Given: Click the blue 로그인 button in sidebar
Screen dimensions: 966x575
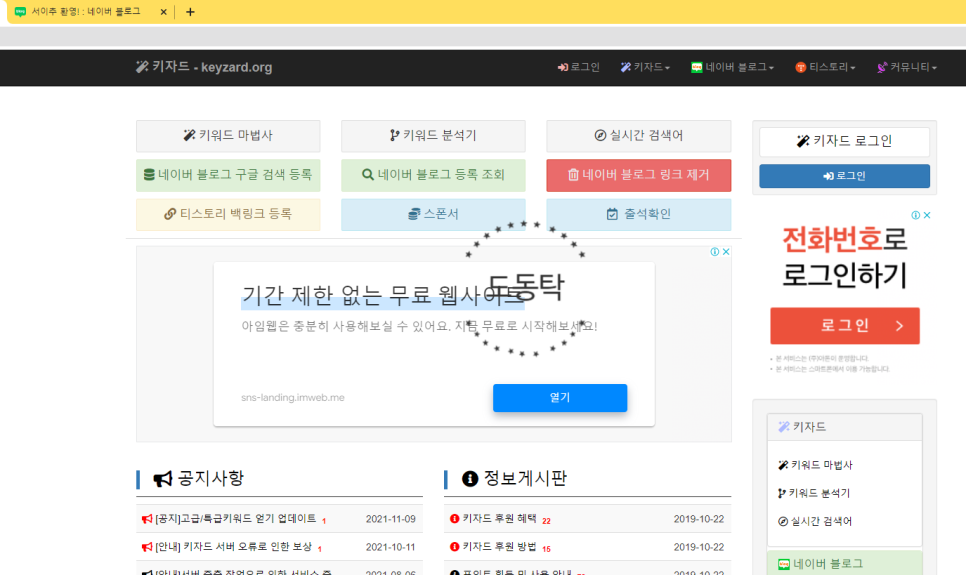Looking at the screenshot, I should point(844,176).
